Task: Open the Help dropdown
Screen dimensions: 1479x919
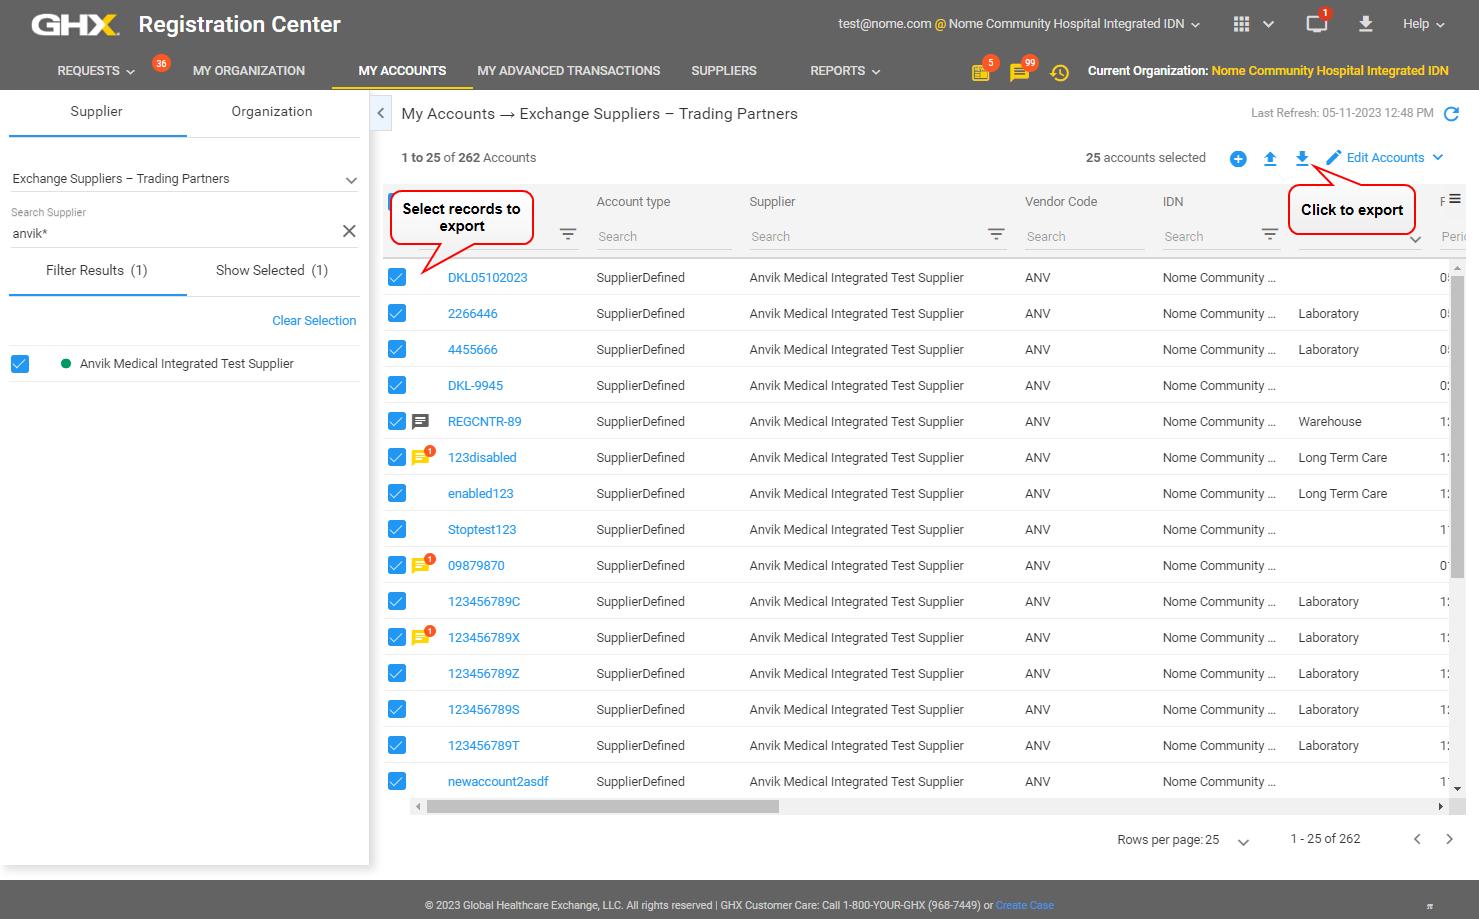Action: (1424, 24)
